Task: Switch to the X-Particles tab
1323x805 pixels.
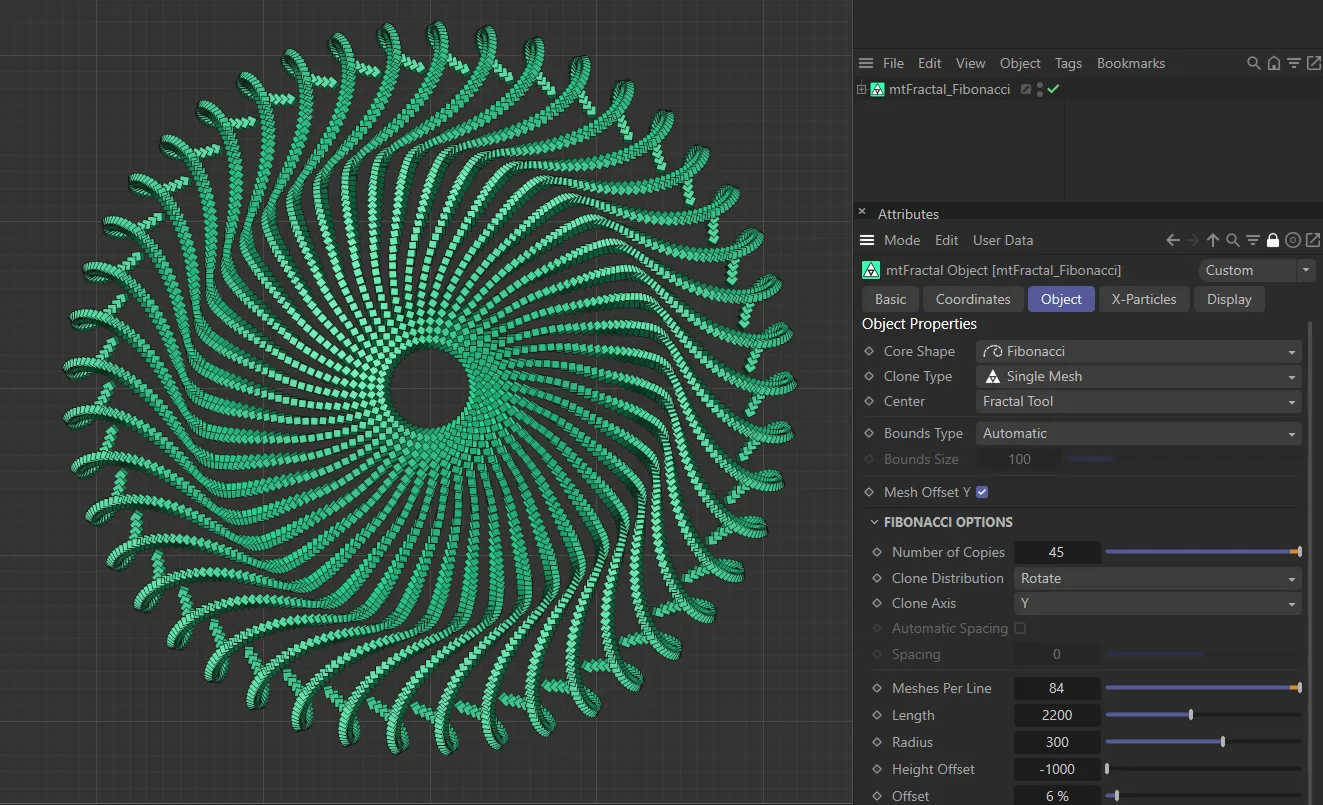Action: pyautogui.click(x=1143, y=298)
